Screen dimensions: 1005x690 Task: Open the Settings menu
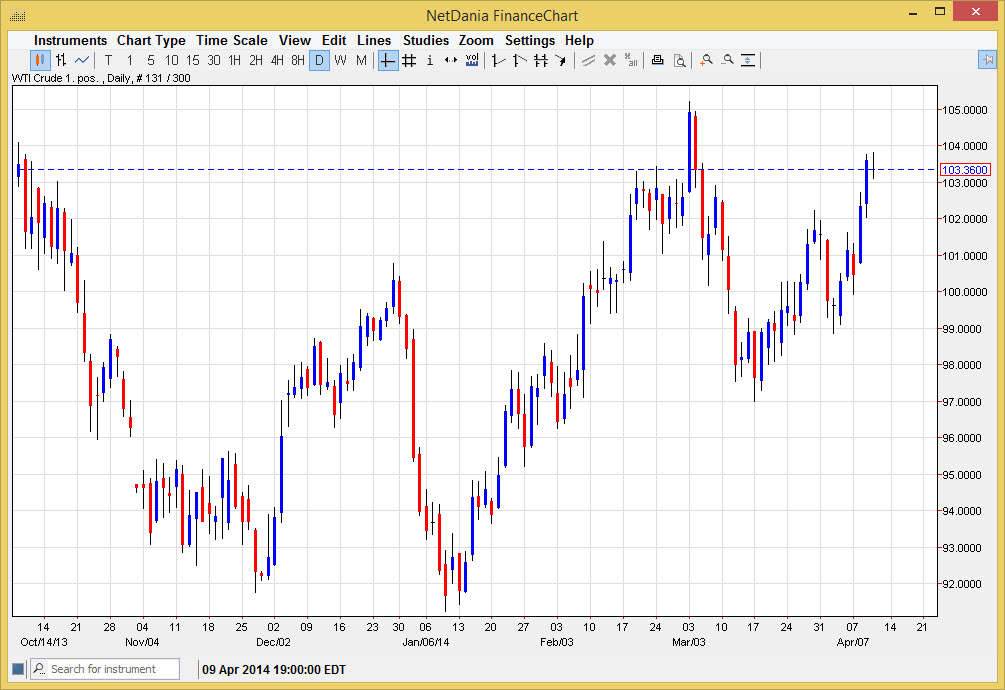point(529,40)
